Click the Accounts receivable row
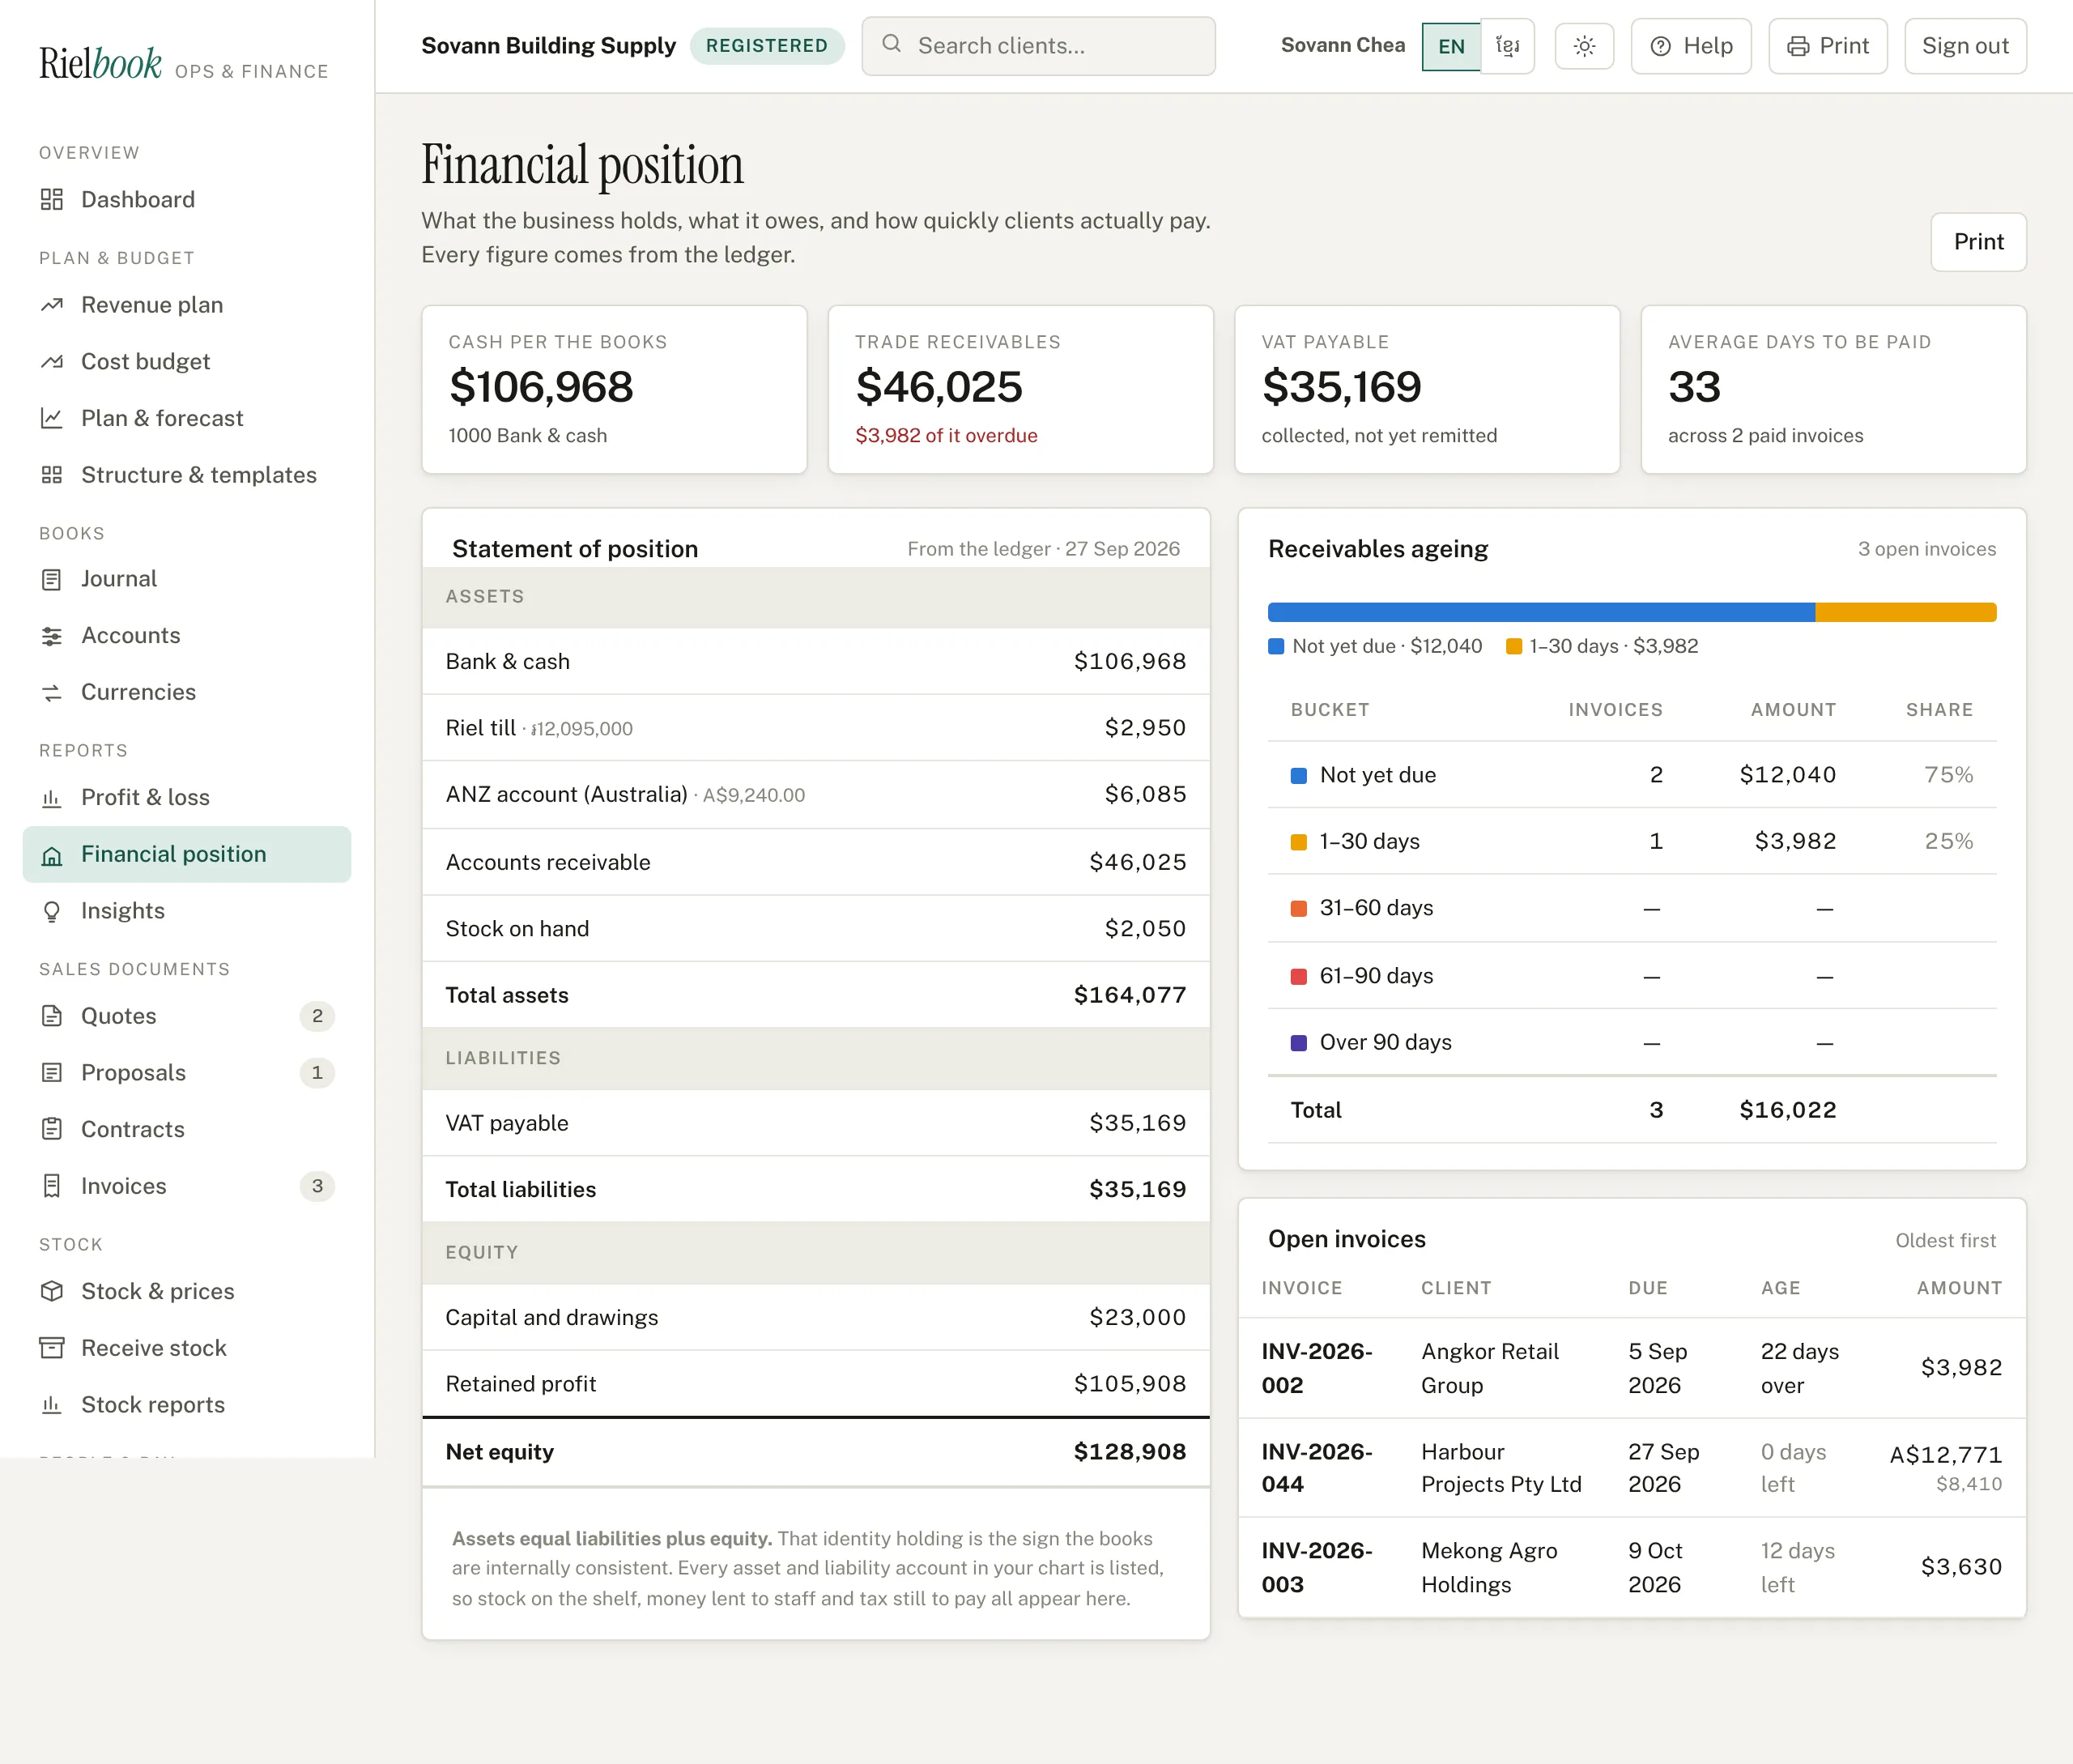Screen dimensions: 2073x1764 816,862
